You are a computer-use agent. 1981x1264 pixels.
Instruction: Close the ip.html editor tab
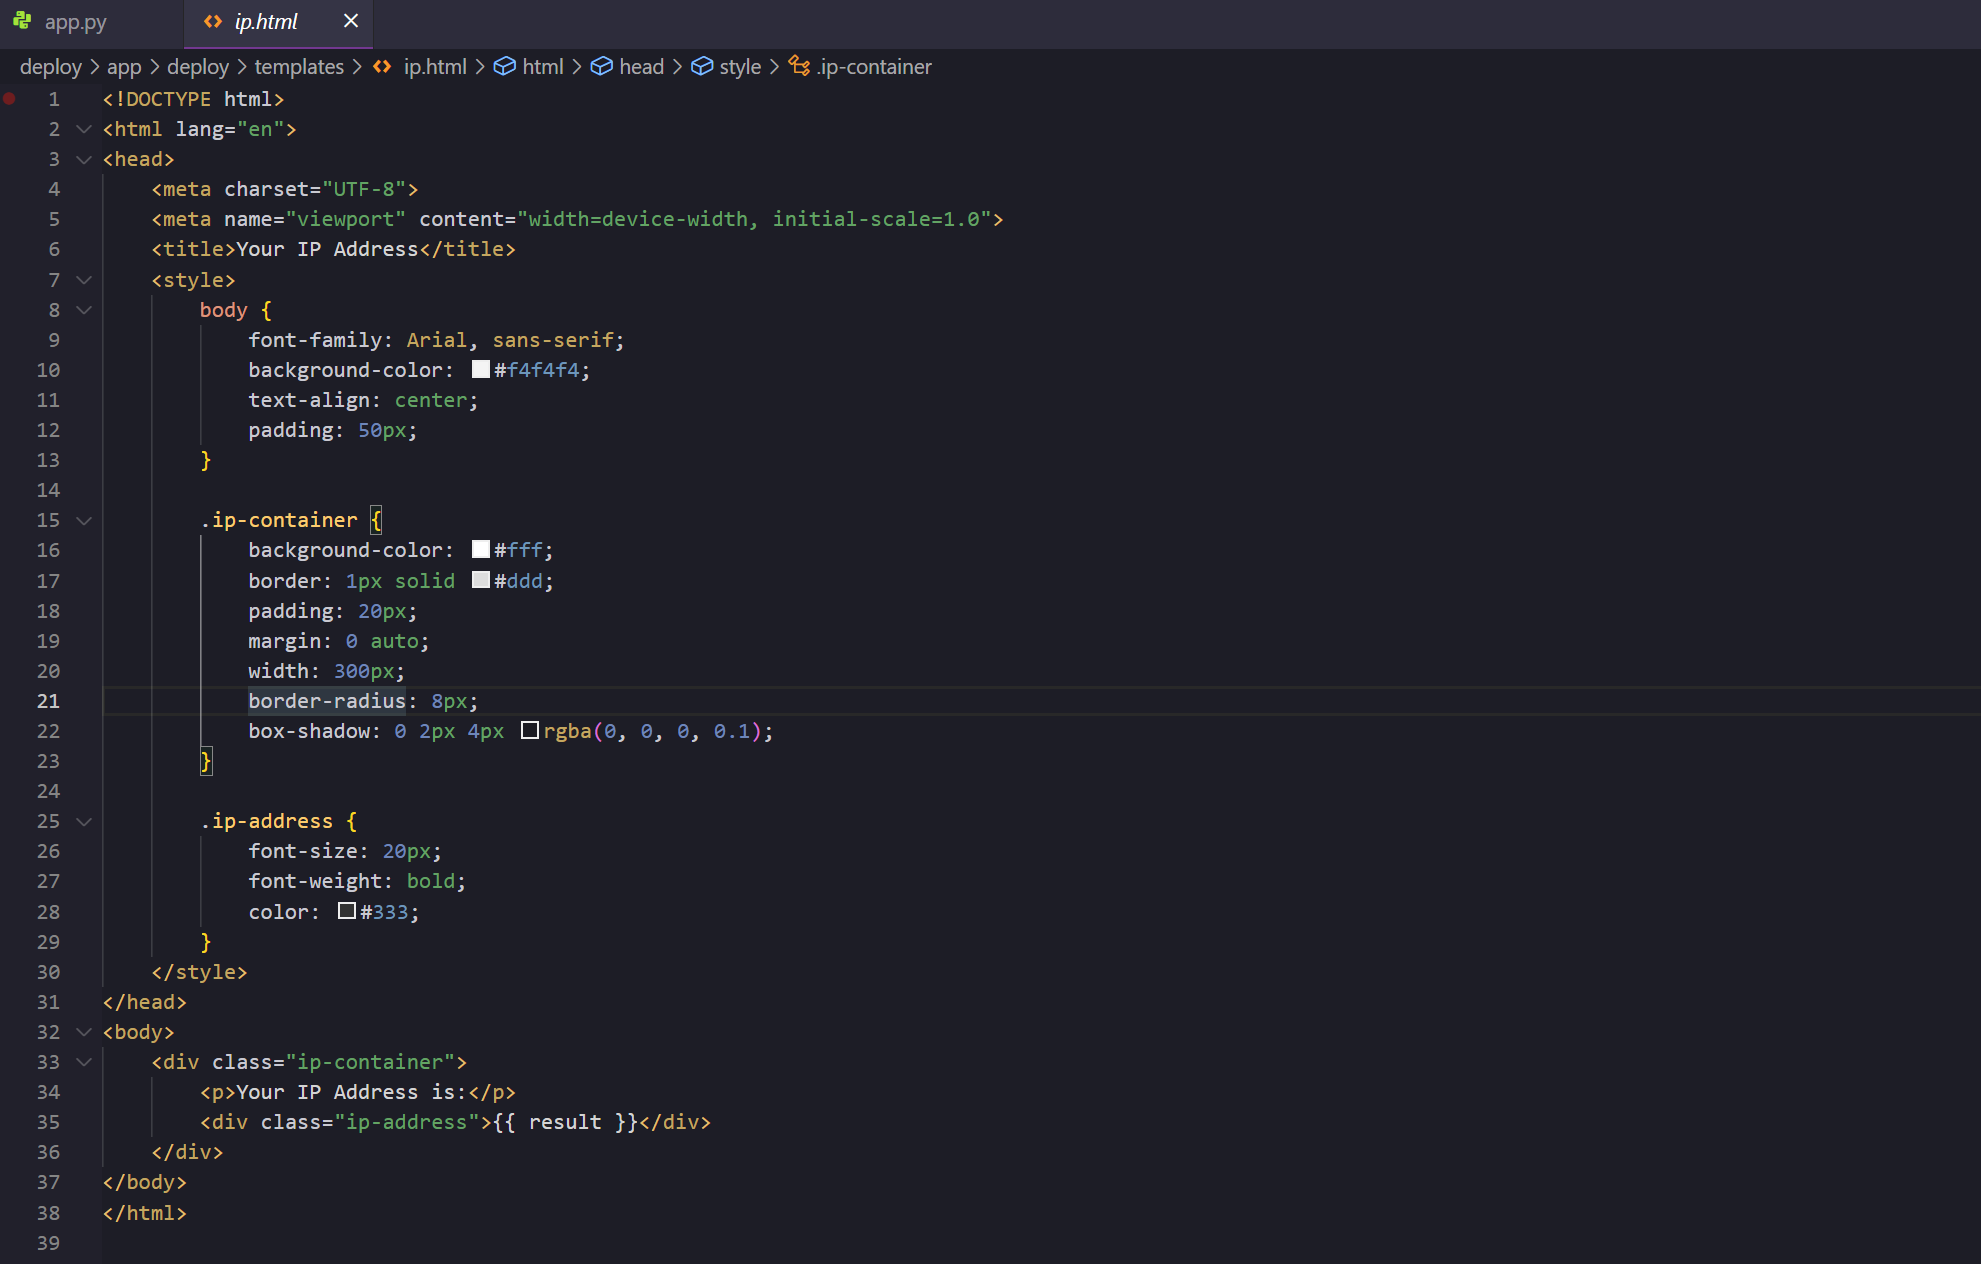351,21
